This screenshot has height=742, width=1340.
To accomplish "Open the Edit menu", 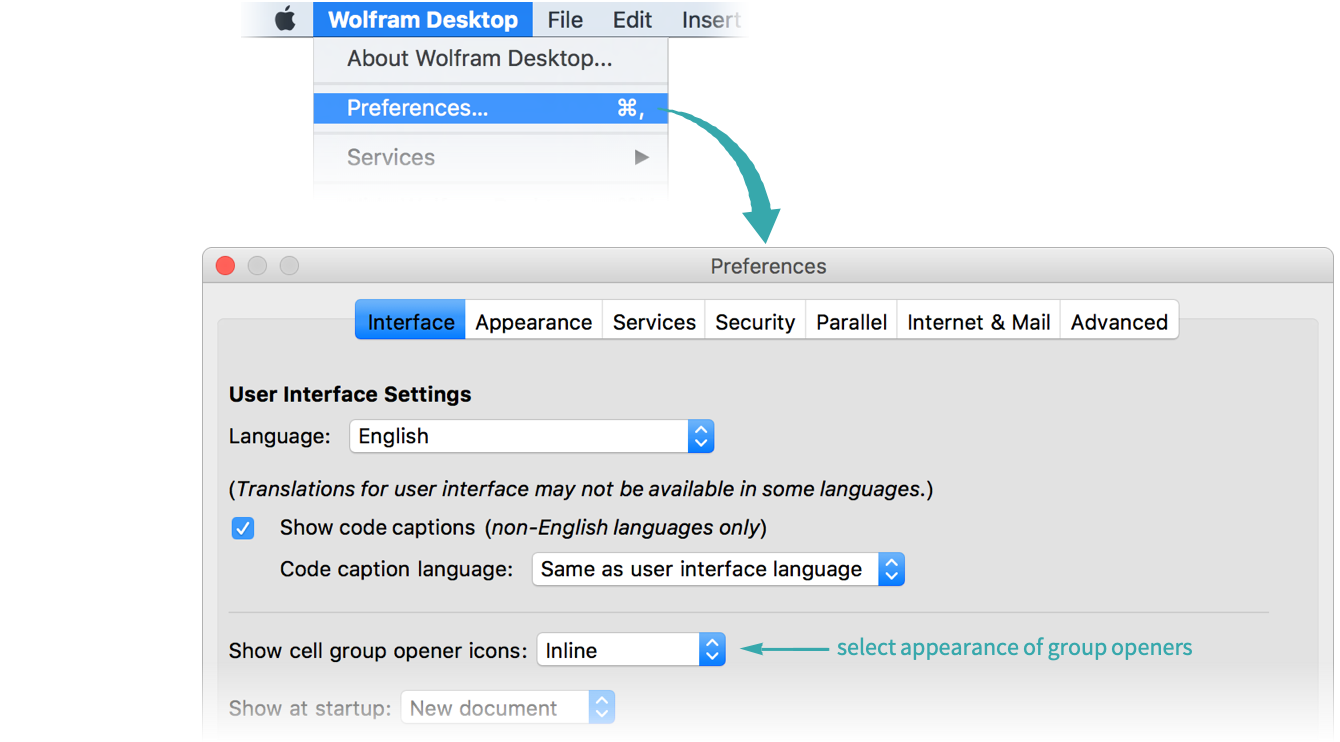I will coord(632,20).
